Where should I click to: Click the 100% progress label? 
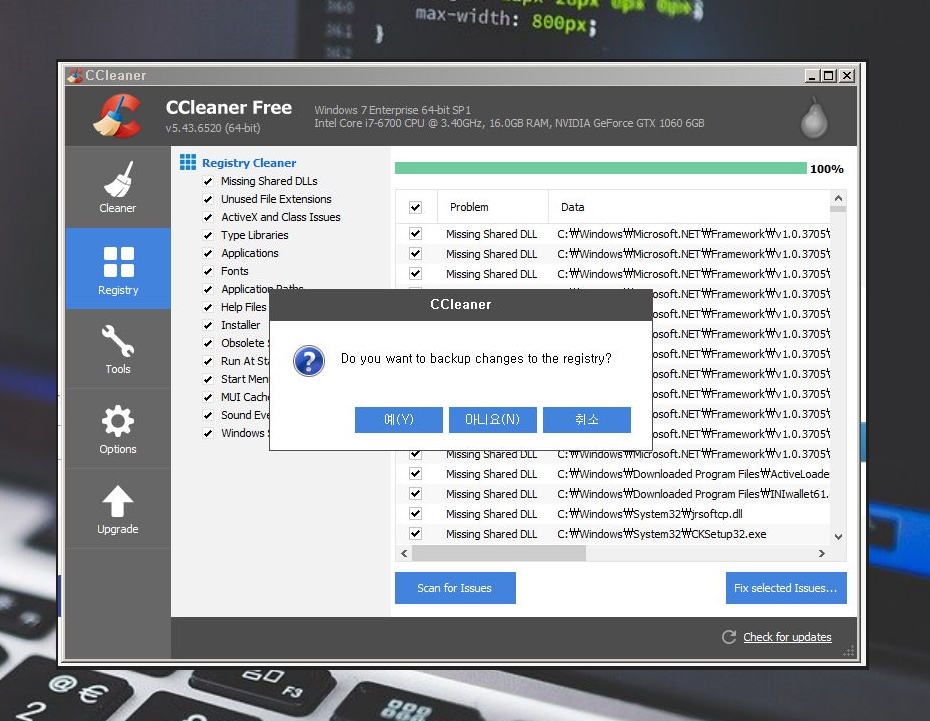click(827, 169)
